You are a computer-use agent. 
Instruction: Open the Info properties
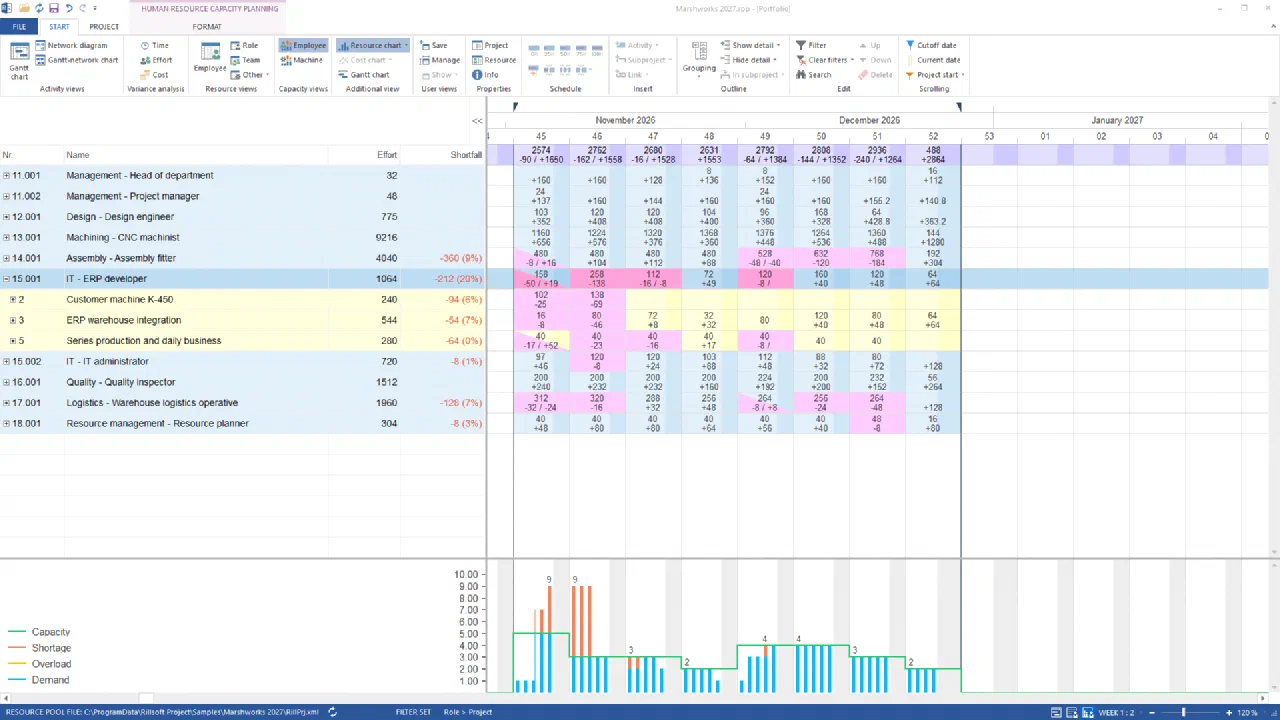point(485,75)
